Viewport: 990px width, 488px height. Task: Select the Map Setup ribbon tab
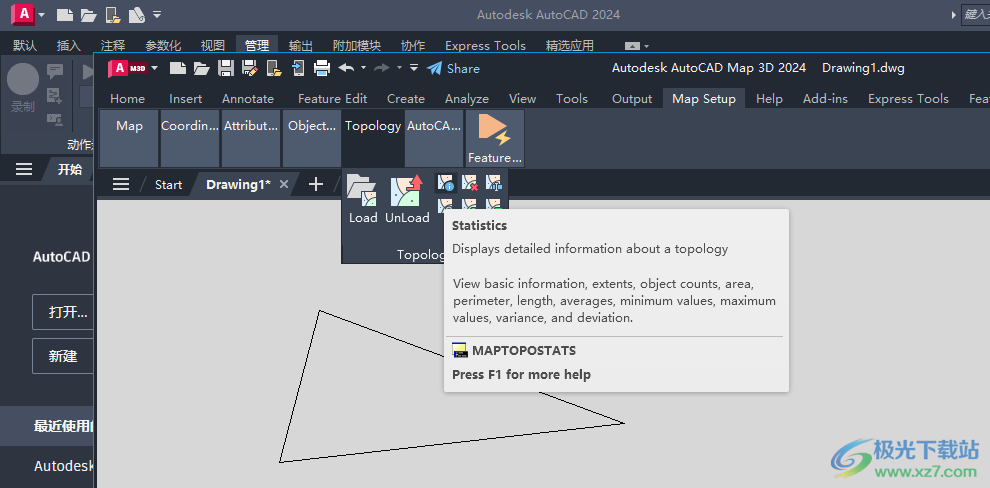703,98
